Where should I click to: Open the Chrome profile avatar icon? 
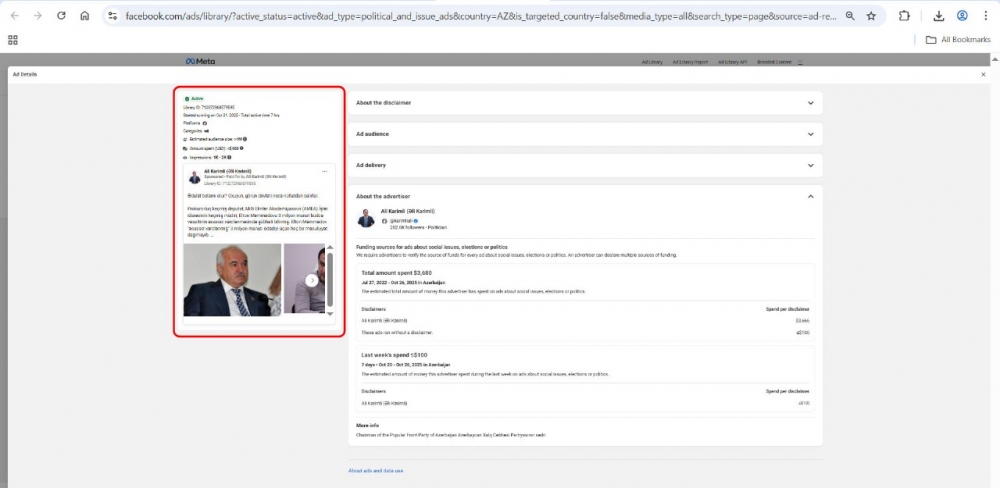coord(962,16)
